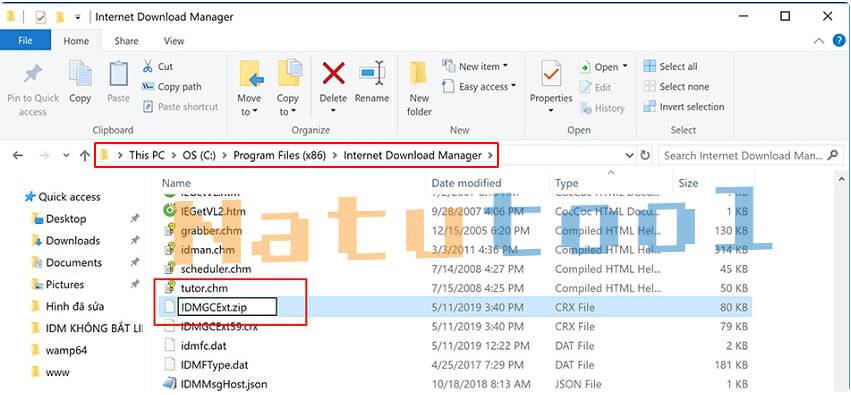Screen dimensions: 851x395
Task: Click History in the Open group
Action: point(602,108)
